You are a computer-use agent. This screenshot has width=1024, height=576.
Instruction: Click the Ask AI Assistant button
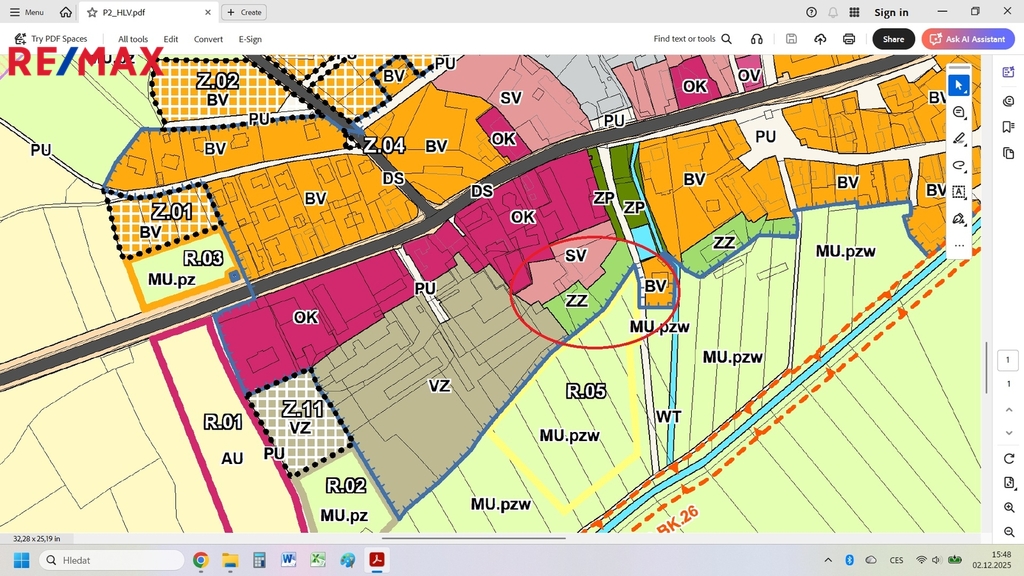(x=968, y=39)
